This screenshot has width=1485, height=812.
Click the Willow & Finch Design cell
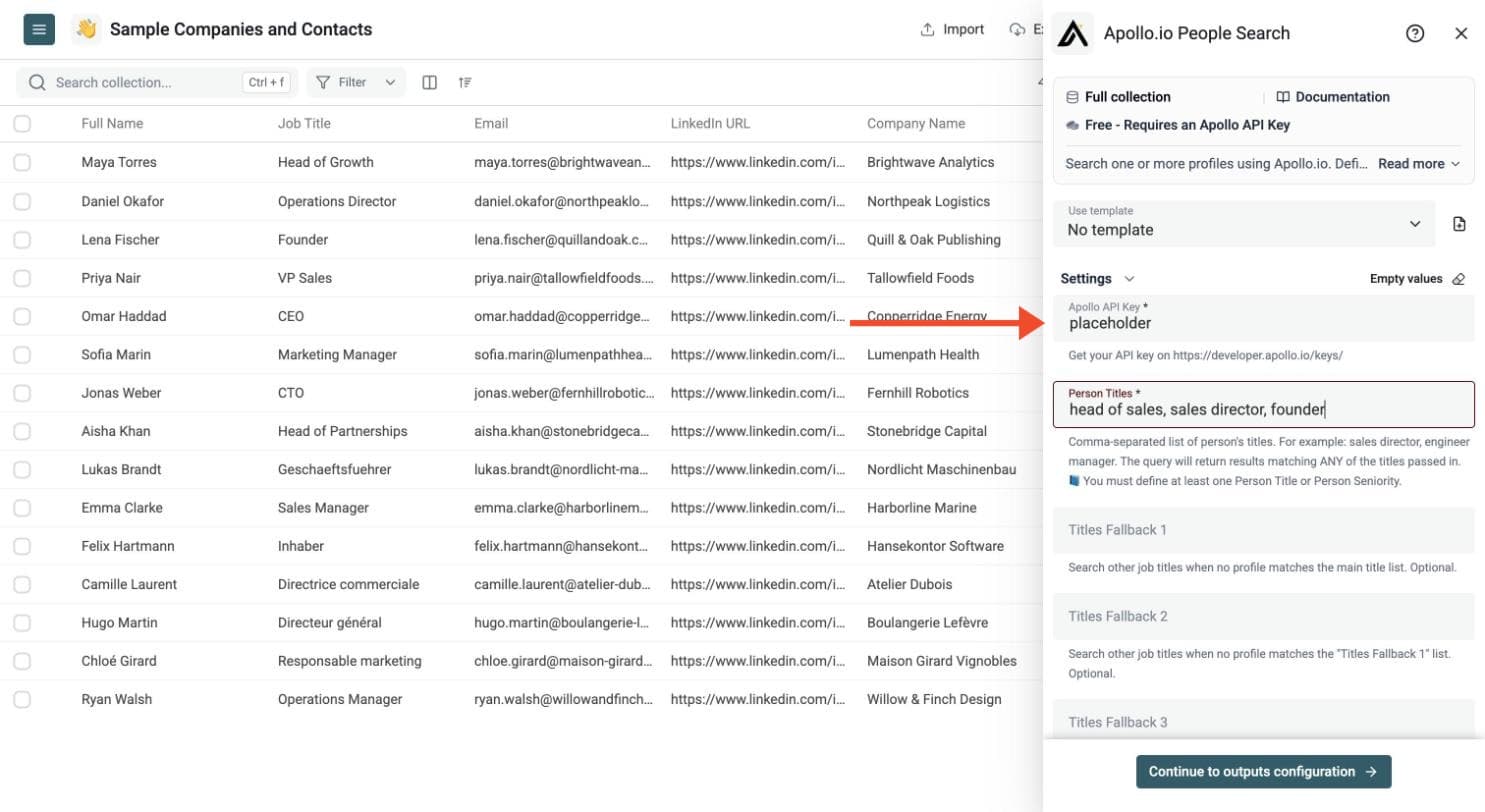click(x=934, y=699)
